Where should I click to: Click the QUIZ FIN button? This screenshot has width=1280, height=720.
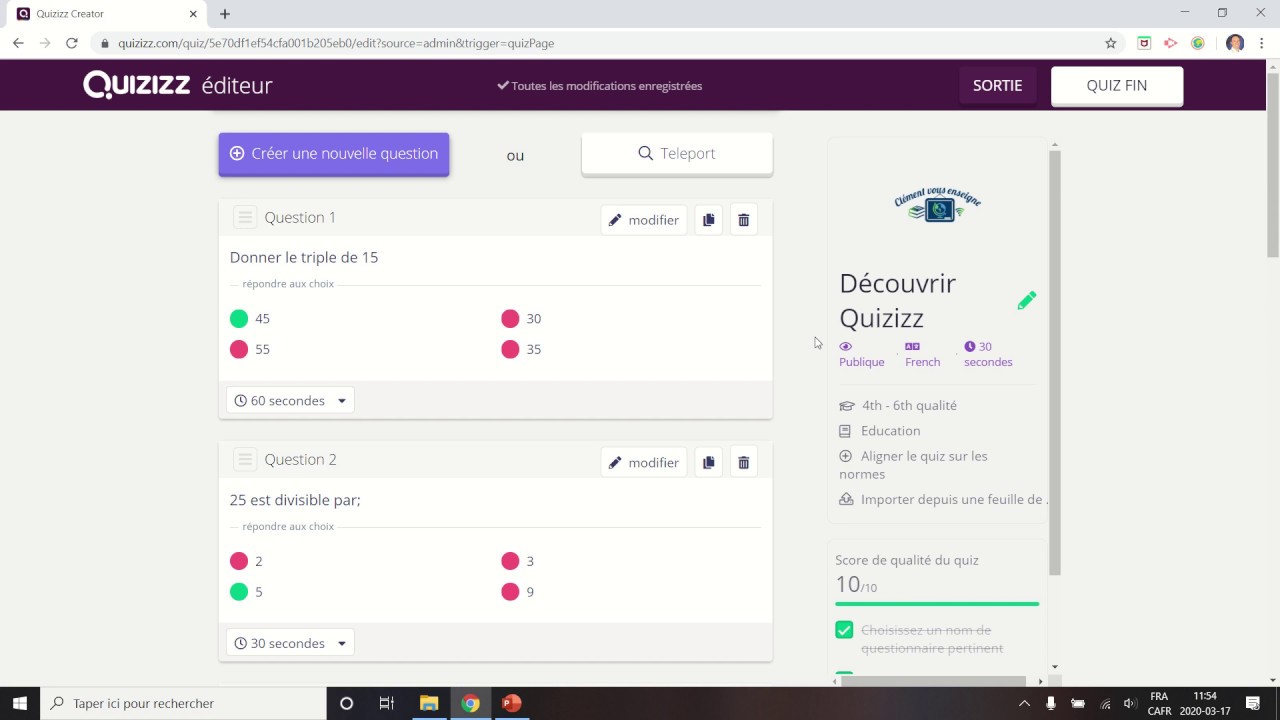(x=1117, y=86)
